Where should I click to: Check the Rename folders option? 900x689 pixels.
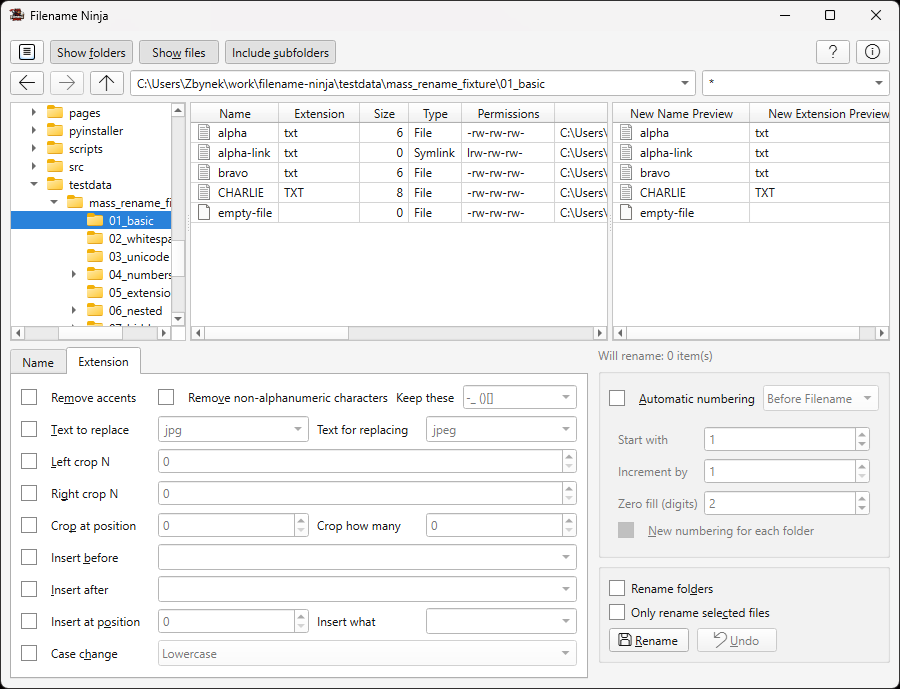[x=617, y=588]
